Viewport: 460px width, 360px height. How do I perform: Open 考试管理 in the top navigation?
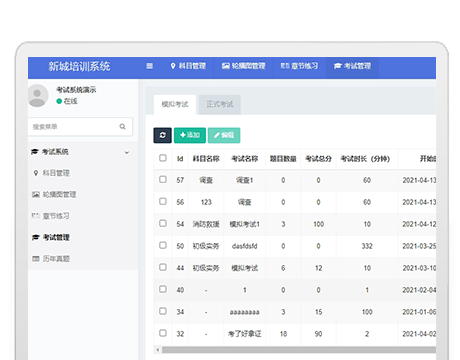click(x=352, y=66)
